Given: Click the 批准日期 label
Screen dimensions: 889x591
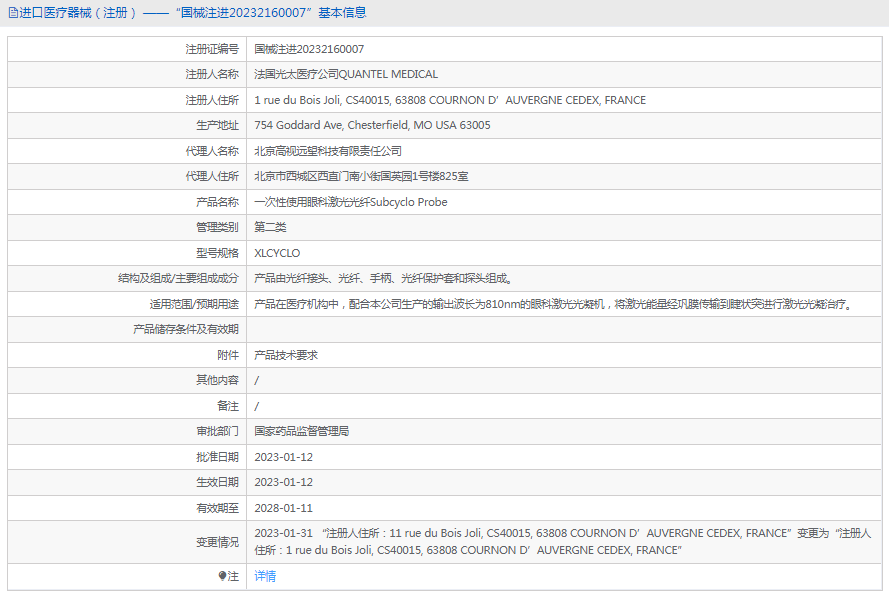Looking at the screenshot, I should tap(217, 457).
